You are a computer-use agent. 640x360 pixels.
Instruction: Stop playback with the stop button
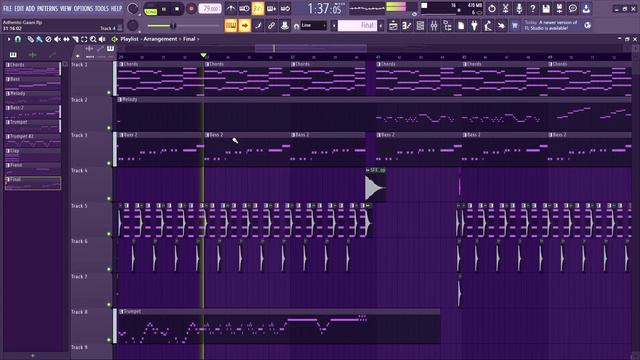click(x=177, y=9)
